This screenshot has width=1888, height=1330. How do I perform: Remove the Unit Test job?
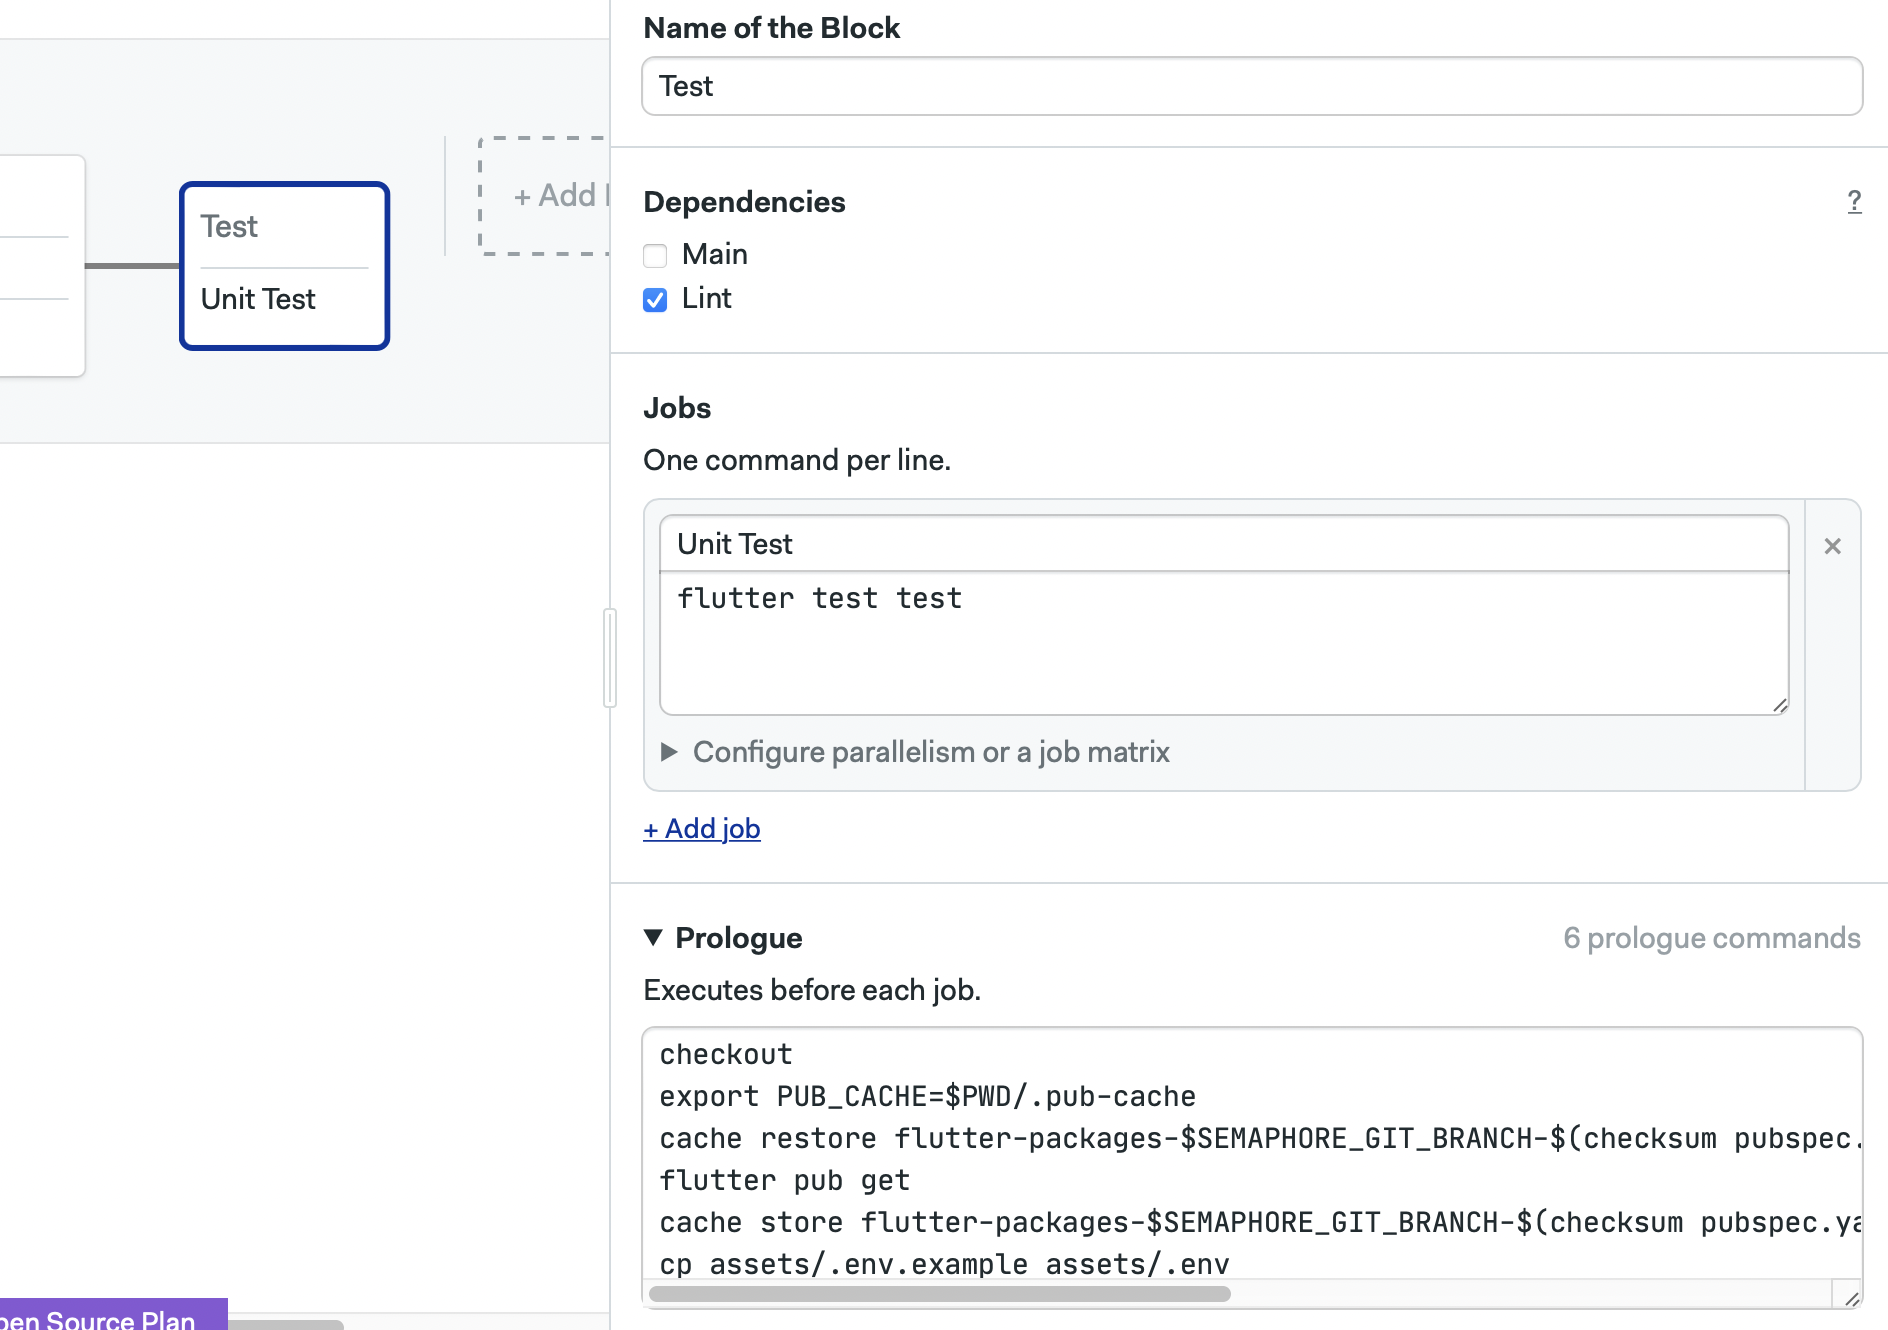(x=1833, y=547)
